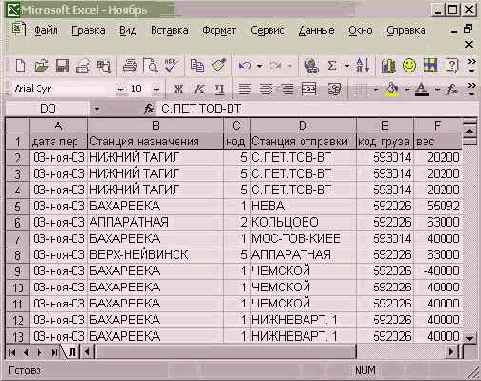The height and width of the screenshot is (381, 481).
Task: Select column D header
Action: click(303, 126)
